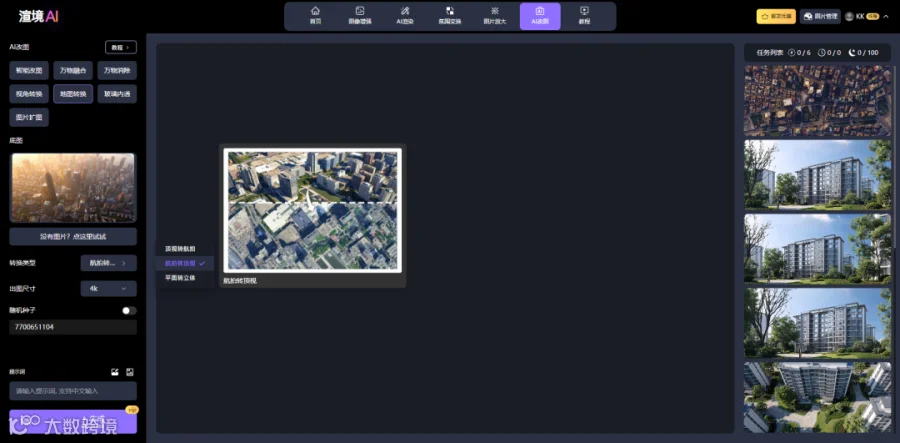Open the fourth task thumbnail, apartment building
Viewport: 900px width, 443px height.
[x=817, y=322]
